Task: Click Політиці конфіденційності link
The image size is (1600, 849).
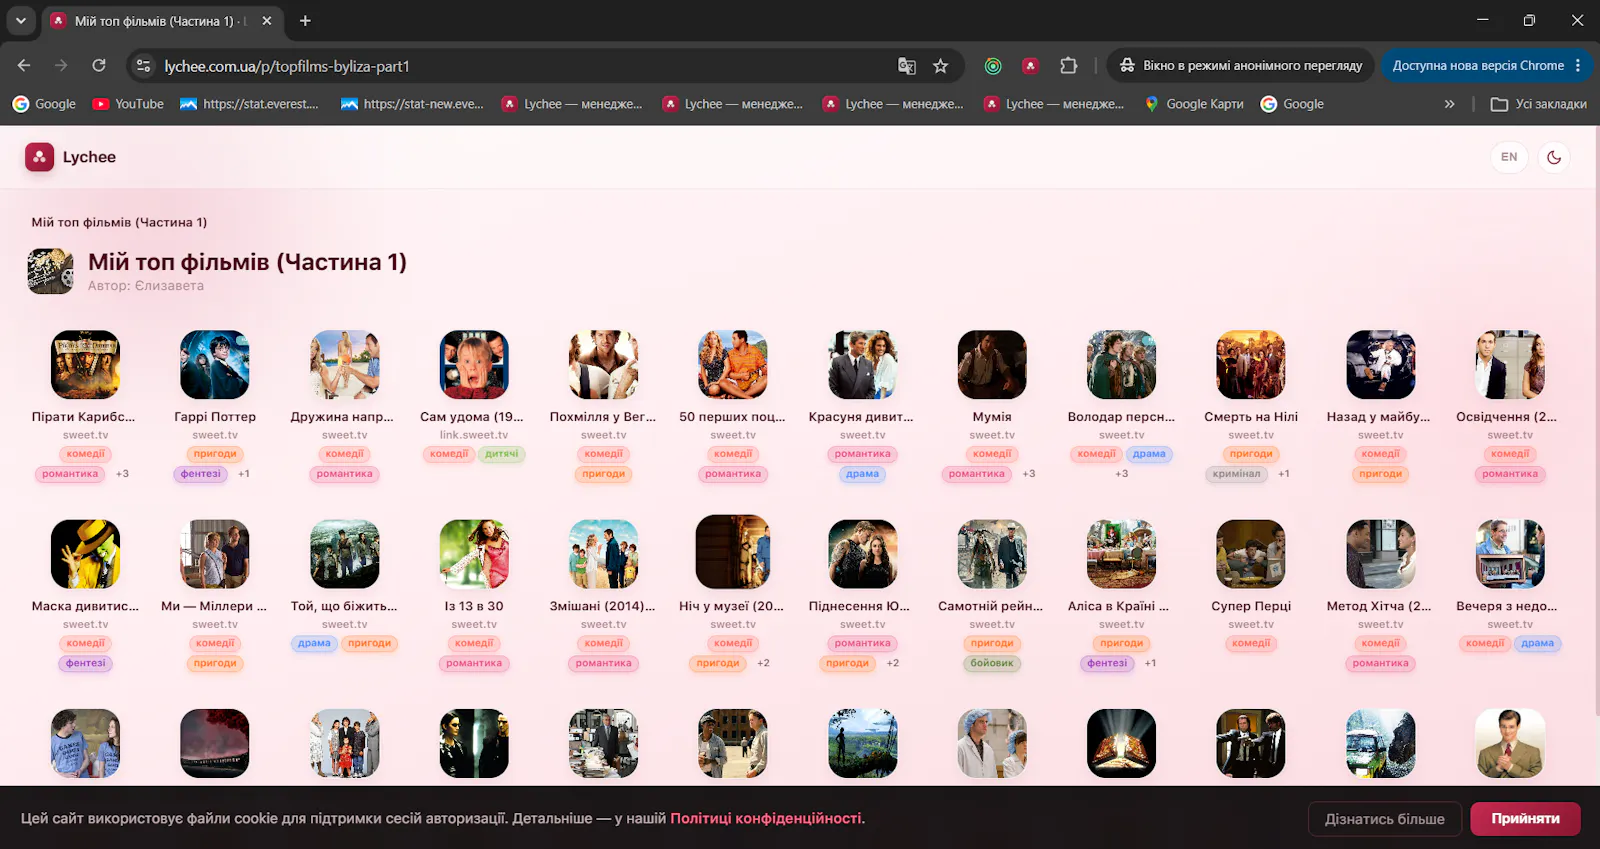Action: (x=766, y=818)
